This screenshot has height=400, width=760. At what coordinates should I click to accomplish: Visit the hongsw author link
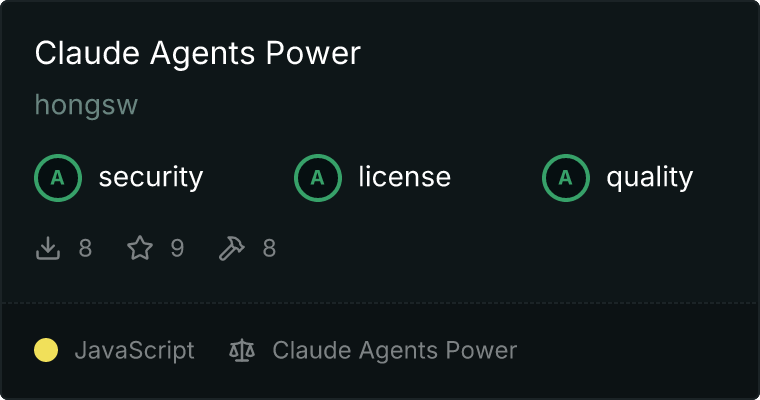coord(86,105)
